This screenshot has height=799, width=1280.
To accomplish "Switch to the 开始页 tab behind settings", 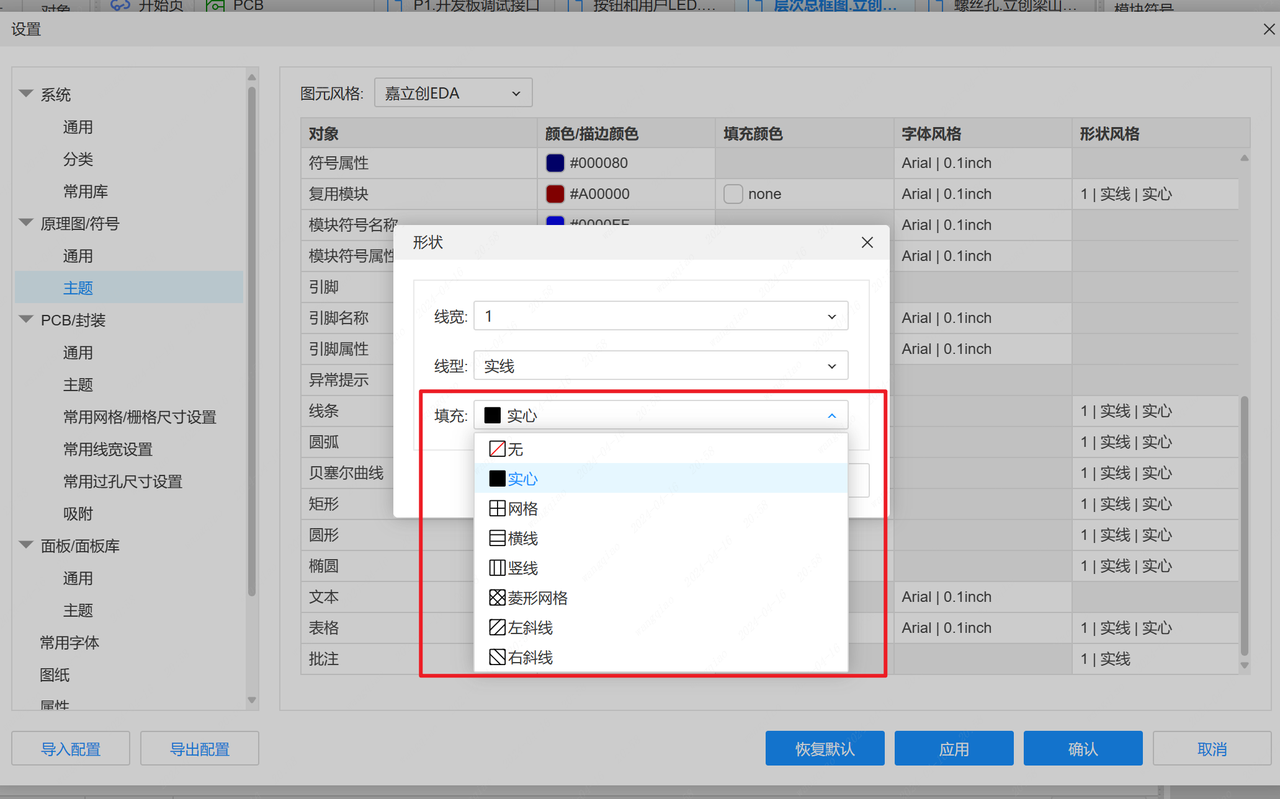I will pyautogui.click(x=148, y=6).
